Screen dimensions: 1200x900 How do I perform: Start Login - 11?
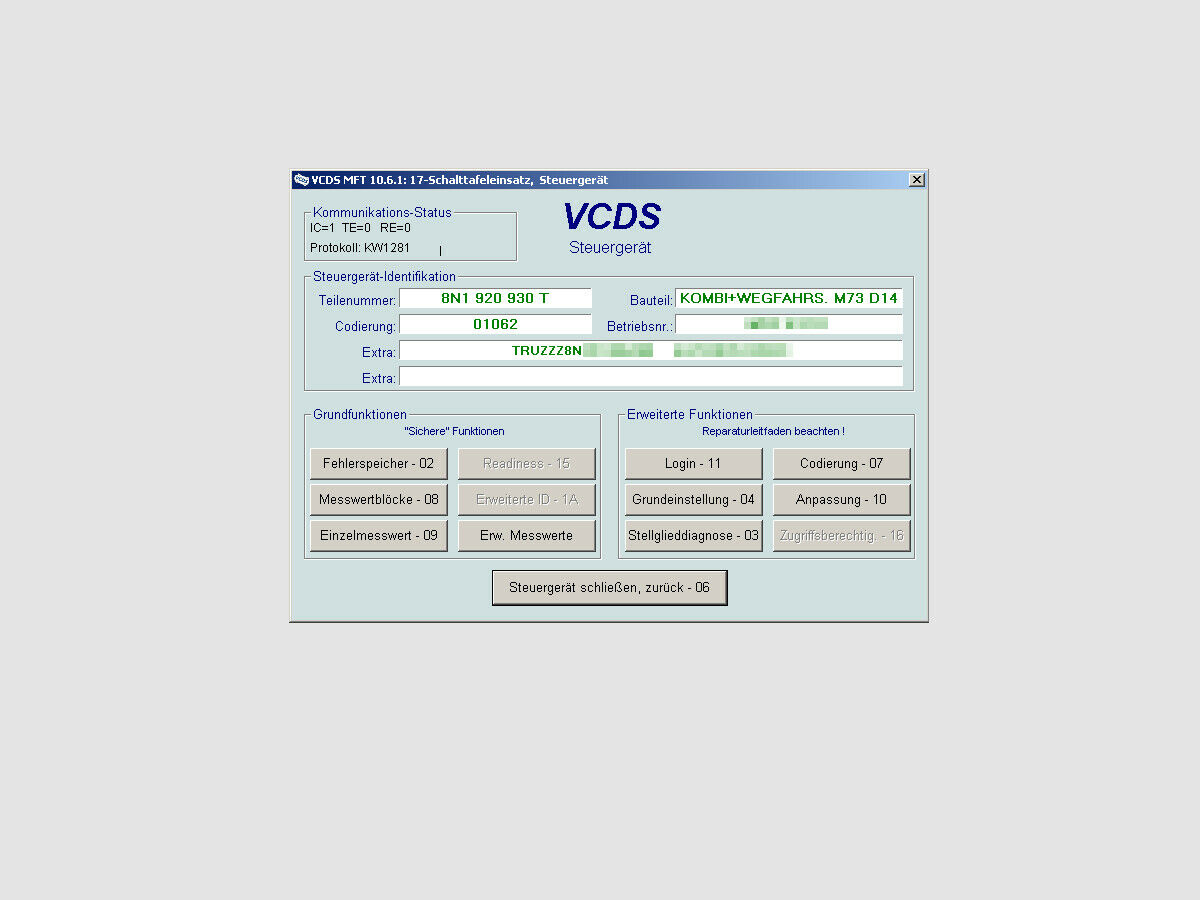click(x=693, y=464)
